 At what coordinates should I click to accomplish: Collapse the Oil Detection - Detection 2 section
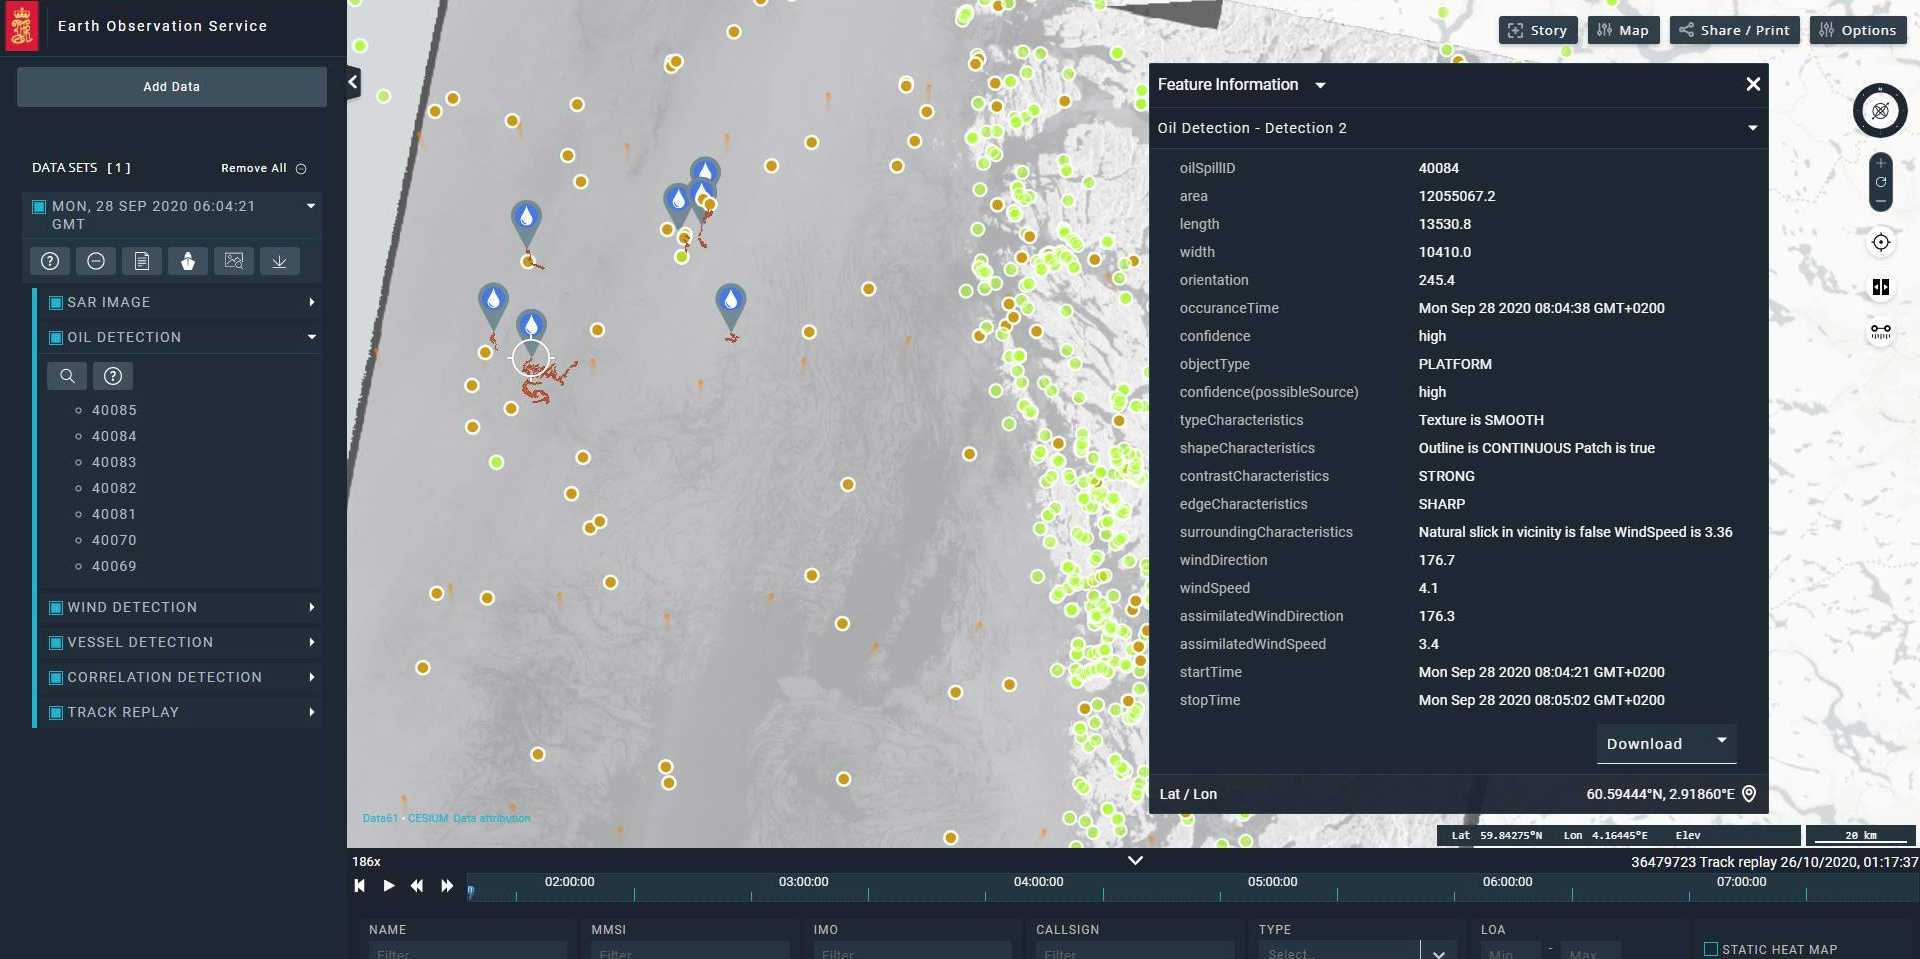(x=1752, y=128)
